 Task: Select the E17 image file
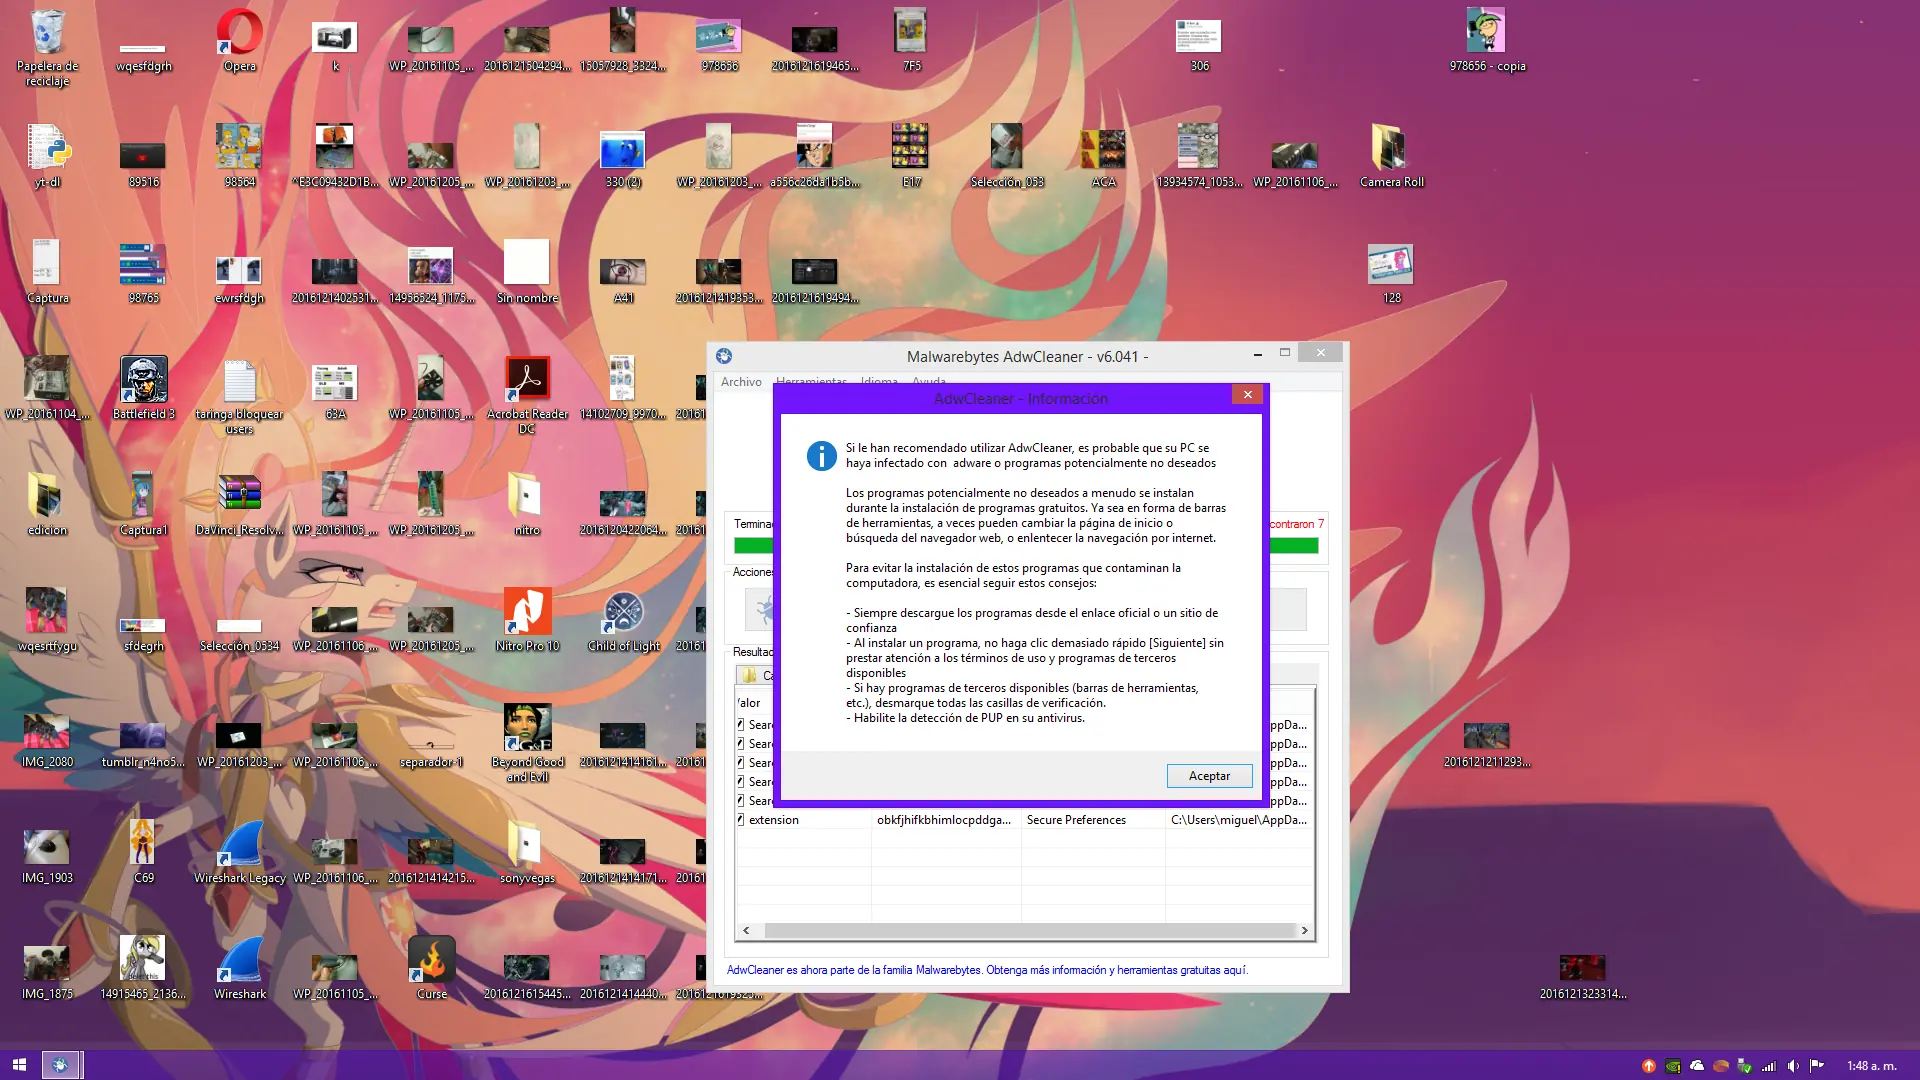tap(911, 156)
